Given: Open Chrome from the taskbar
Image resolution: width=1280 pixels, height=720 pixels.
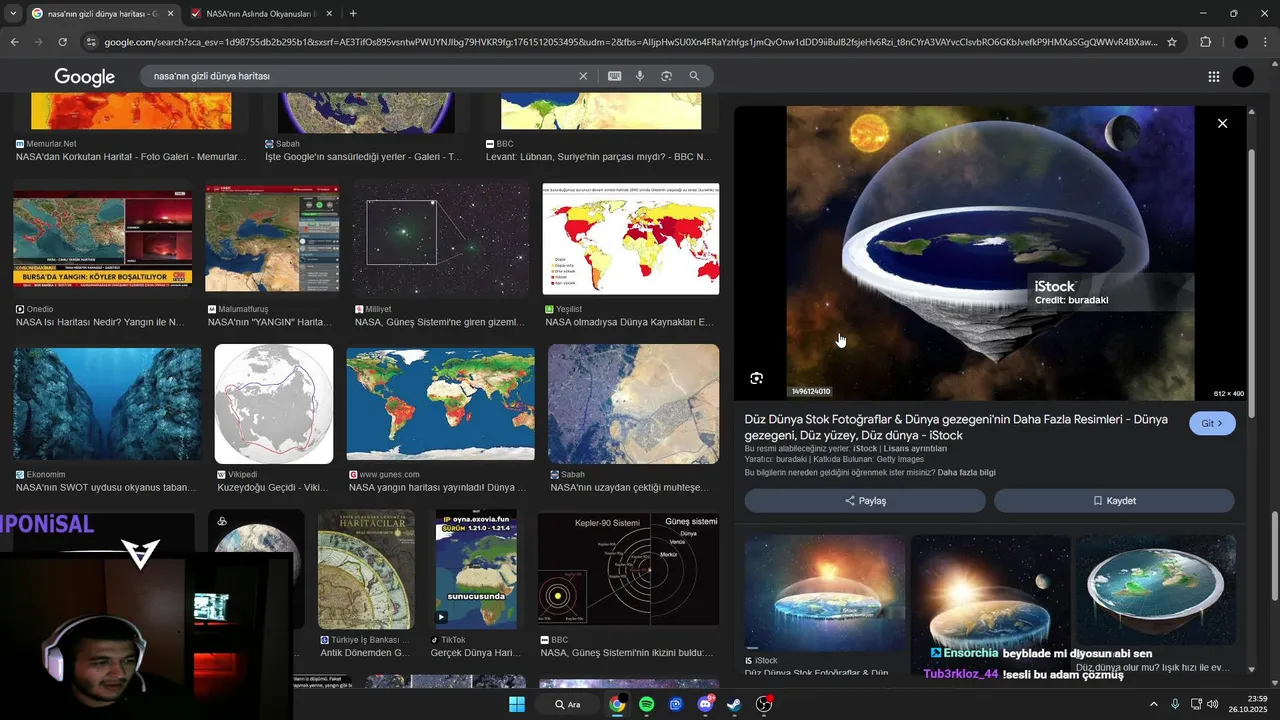Looking at the screenshot, I should pos(618,704).
